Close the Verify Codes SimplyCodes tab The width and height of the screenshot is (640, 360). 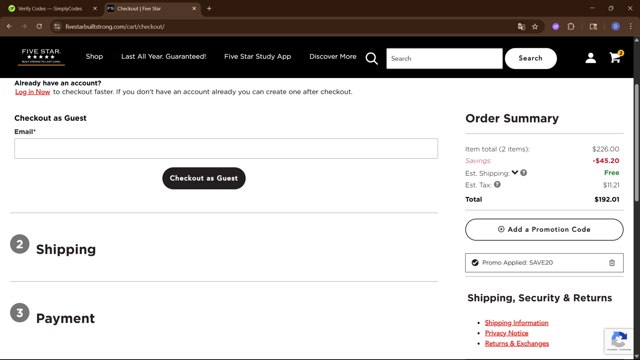(95, 8)
